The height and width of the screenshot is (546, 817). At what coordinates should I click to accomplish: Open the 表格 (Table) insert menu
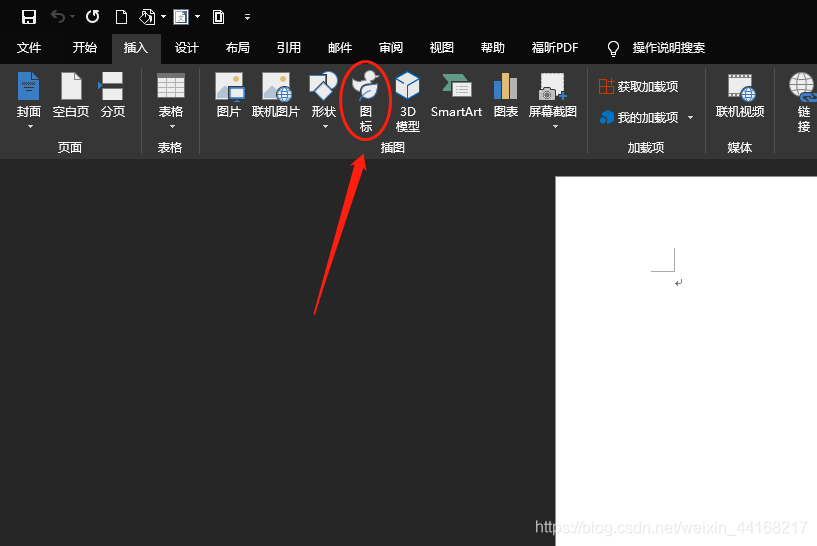tap(171, 100)
